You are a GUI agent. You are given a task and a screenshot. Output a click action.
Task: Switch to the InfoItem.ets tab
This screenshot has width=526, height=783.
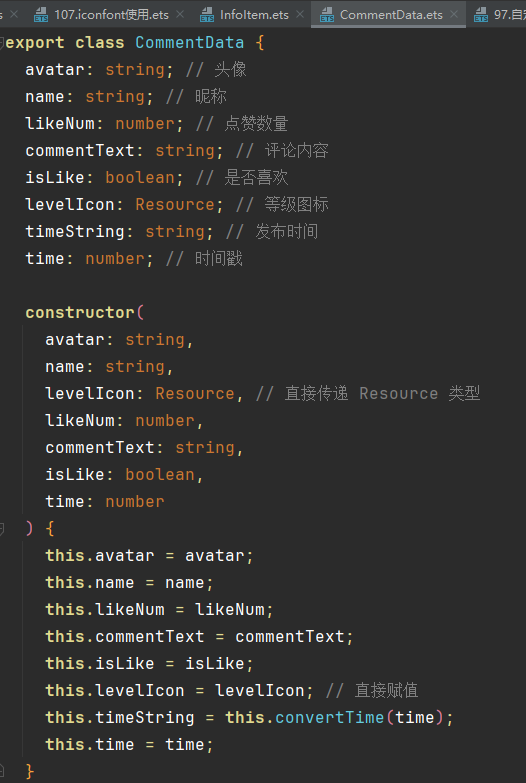[254, 15]
